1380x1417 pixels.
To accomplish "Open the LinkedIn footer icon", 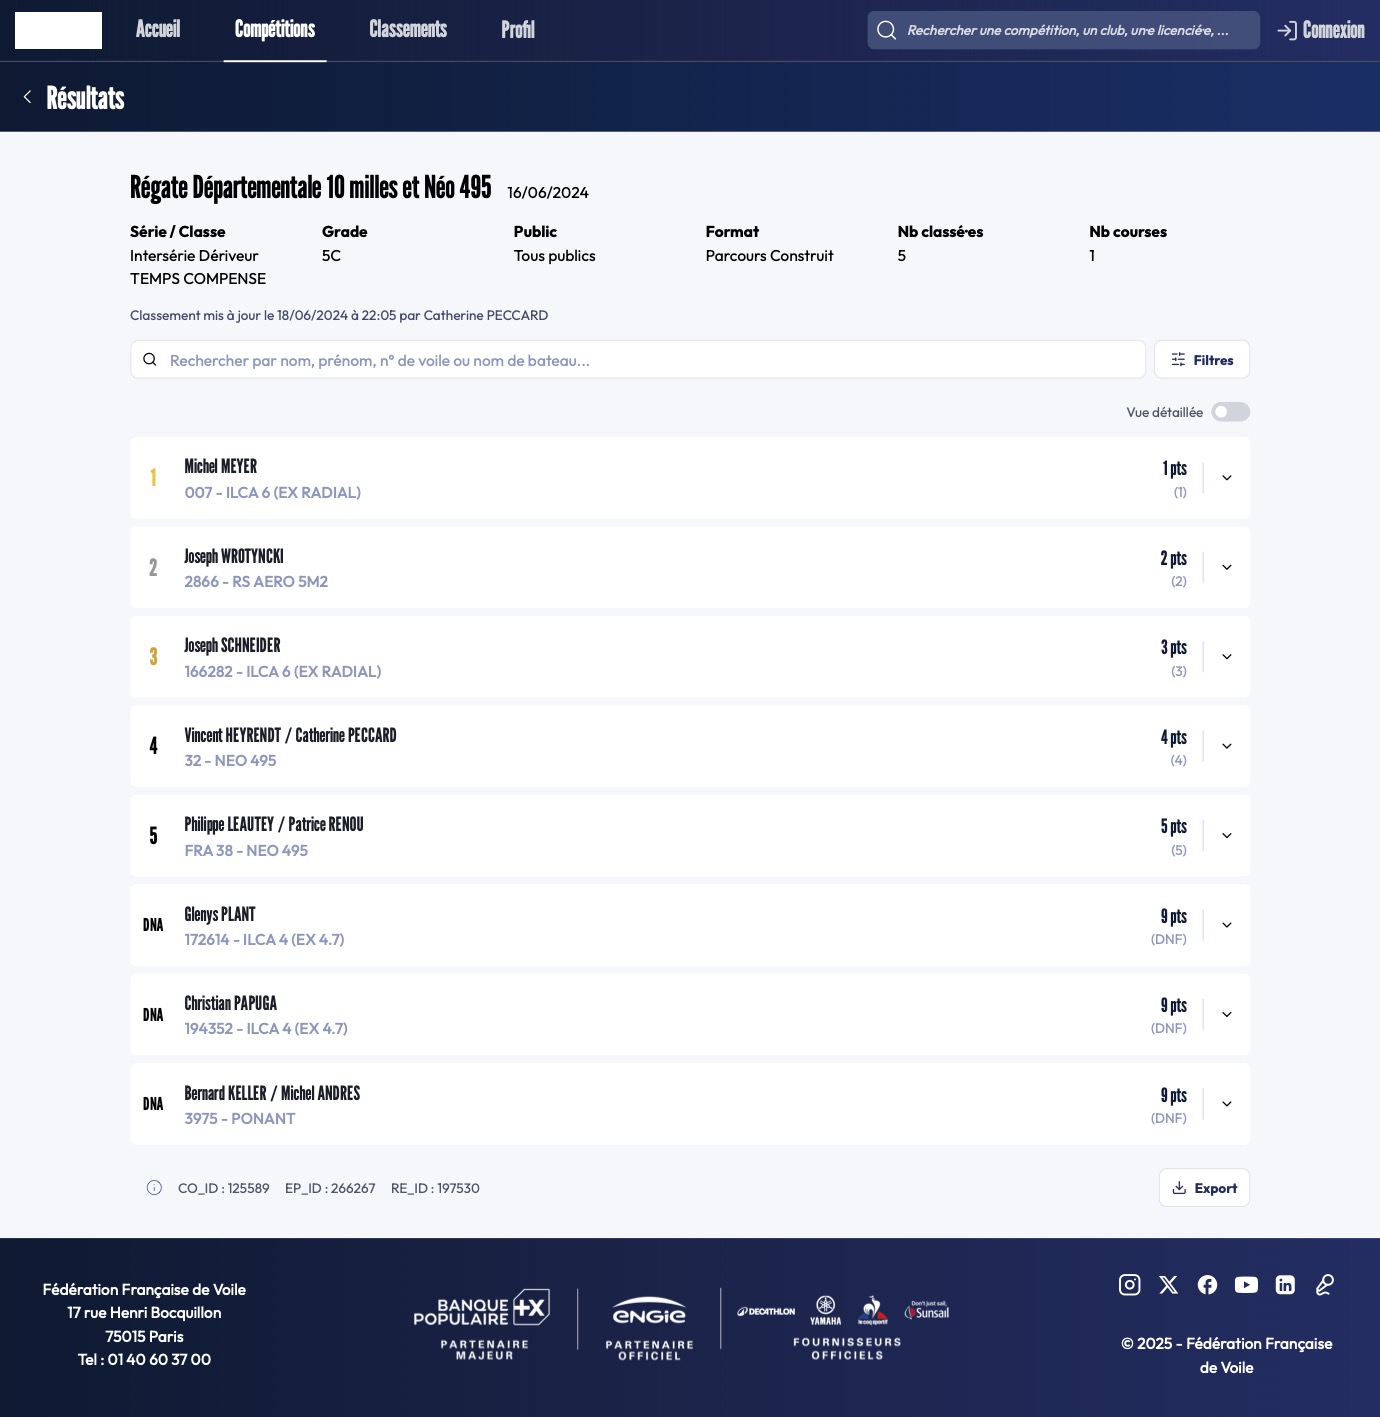I will [1285, 1285].
